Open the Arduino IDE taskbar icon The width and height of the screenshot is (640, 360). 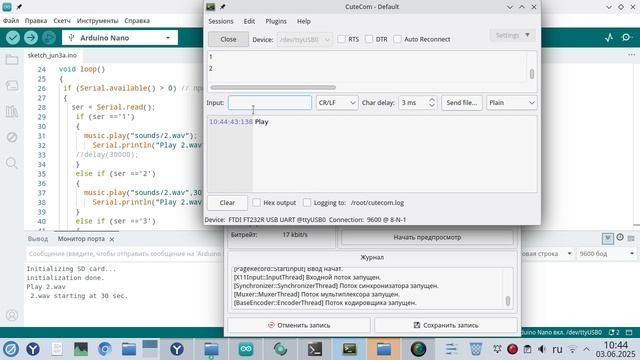[246, 349]
